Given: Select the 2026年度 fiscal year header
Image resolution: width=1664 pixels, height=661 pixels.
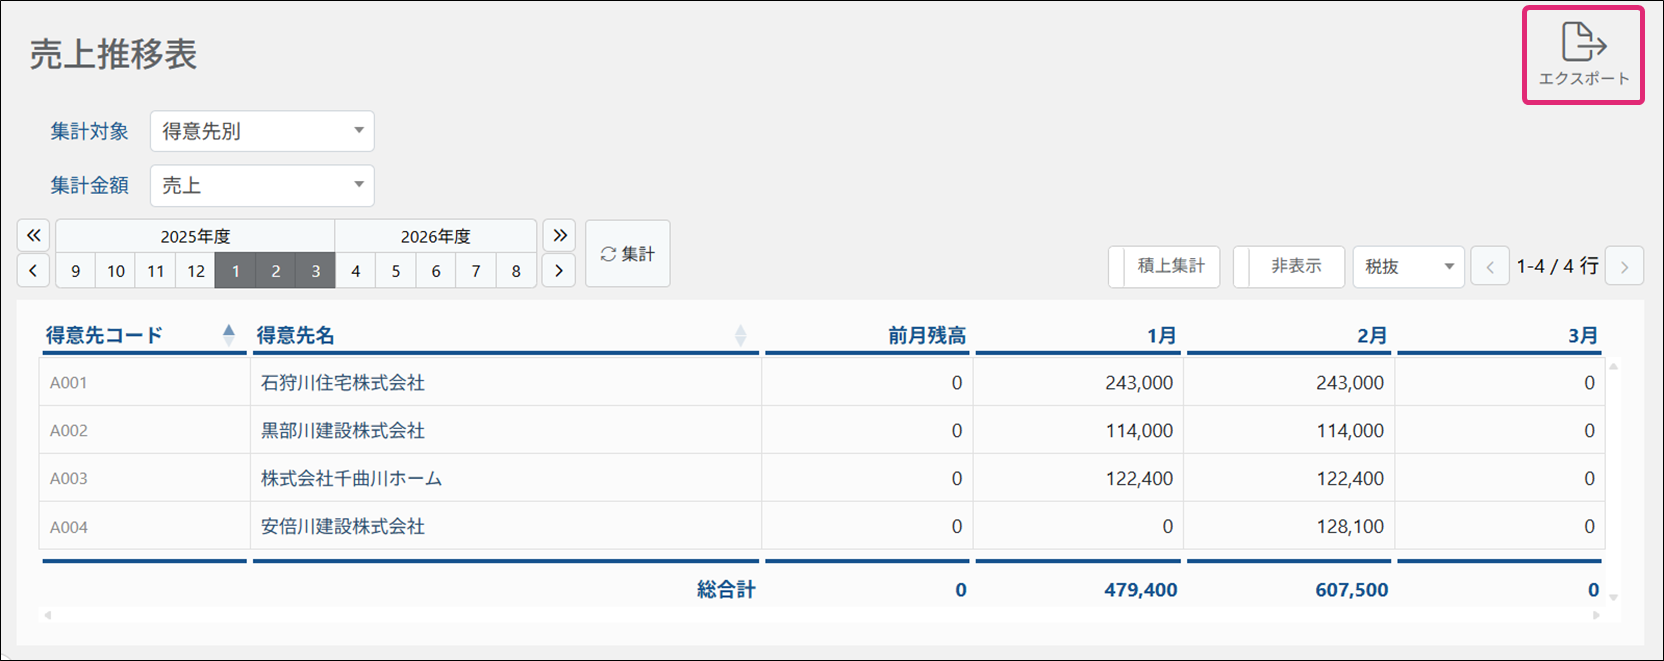Looking at the screenshot, I should [435, 237].
